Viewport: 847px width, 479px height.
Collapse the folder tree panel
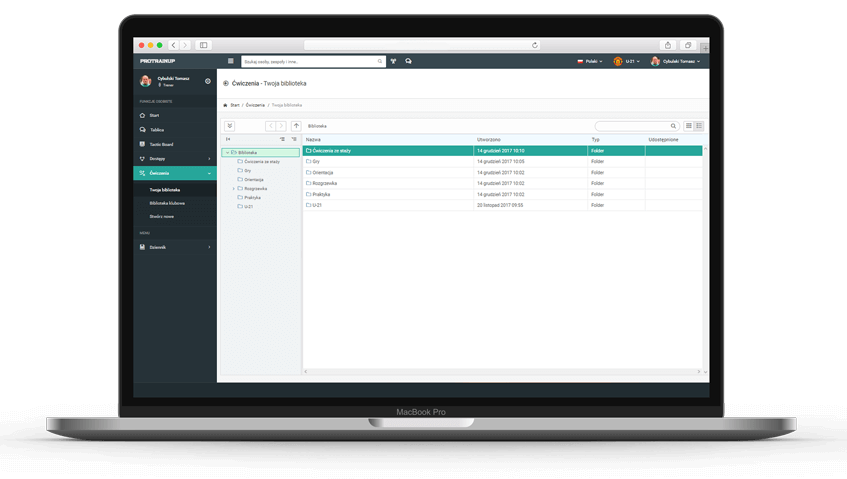229,139
